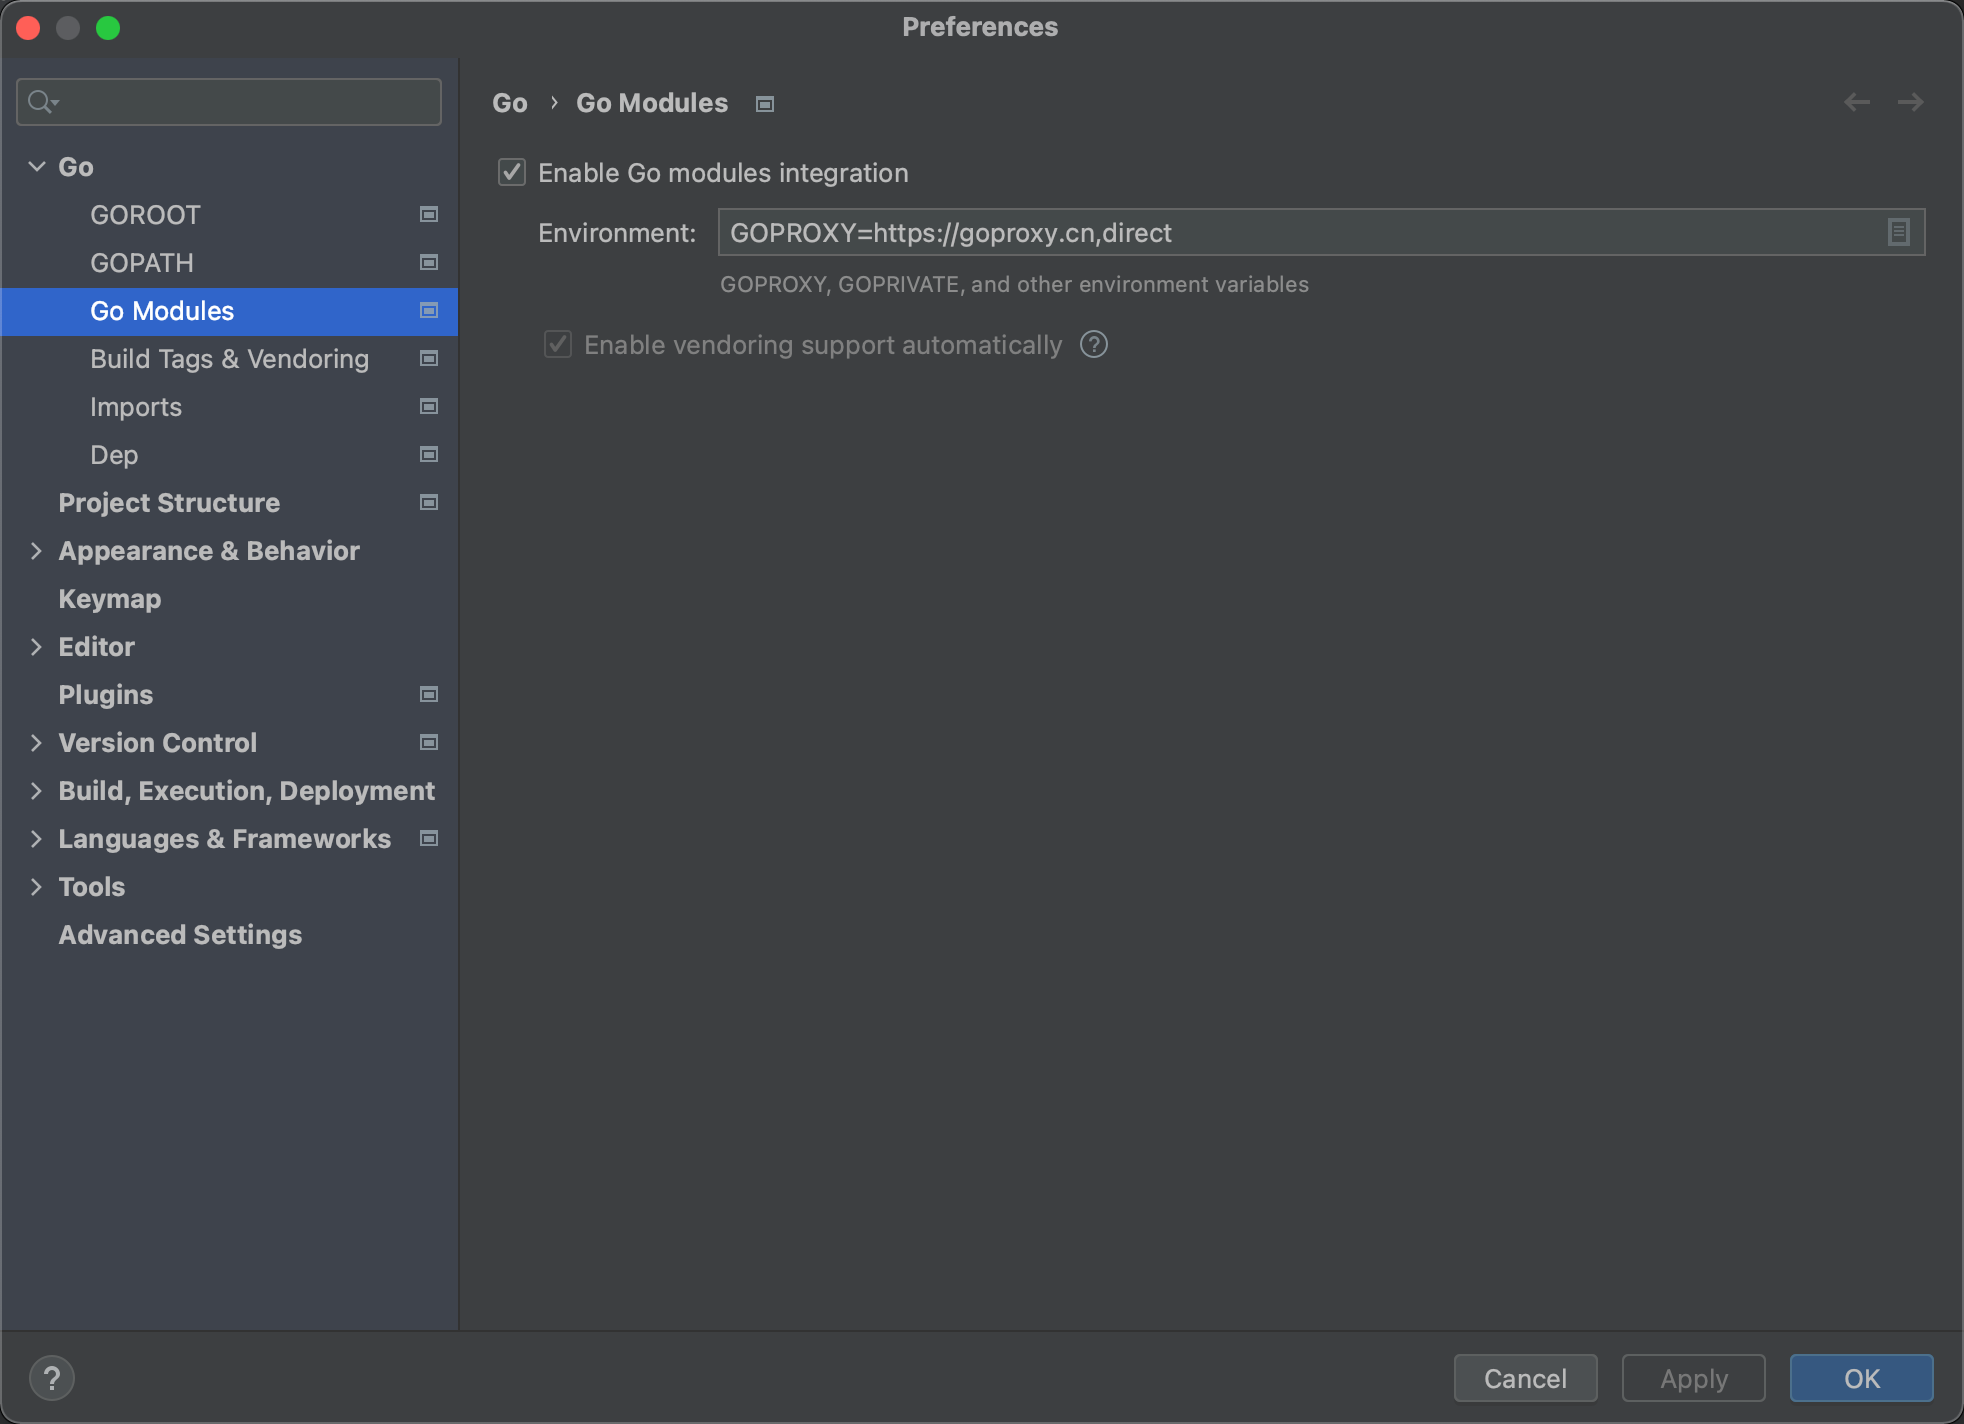
Task: Click the Go breadcrumb link
Action: point(510,103)
